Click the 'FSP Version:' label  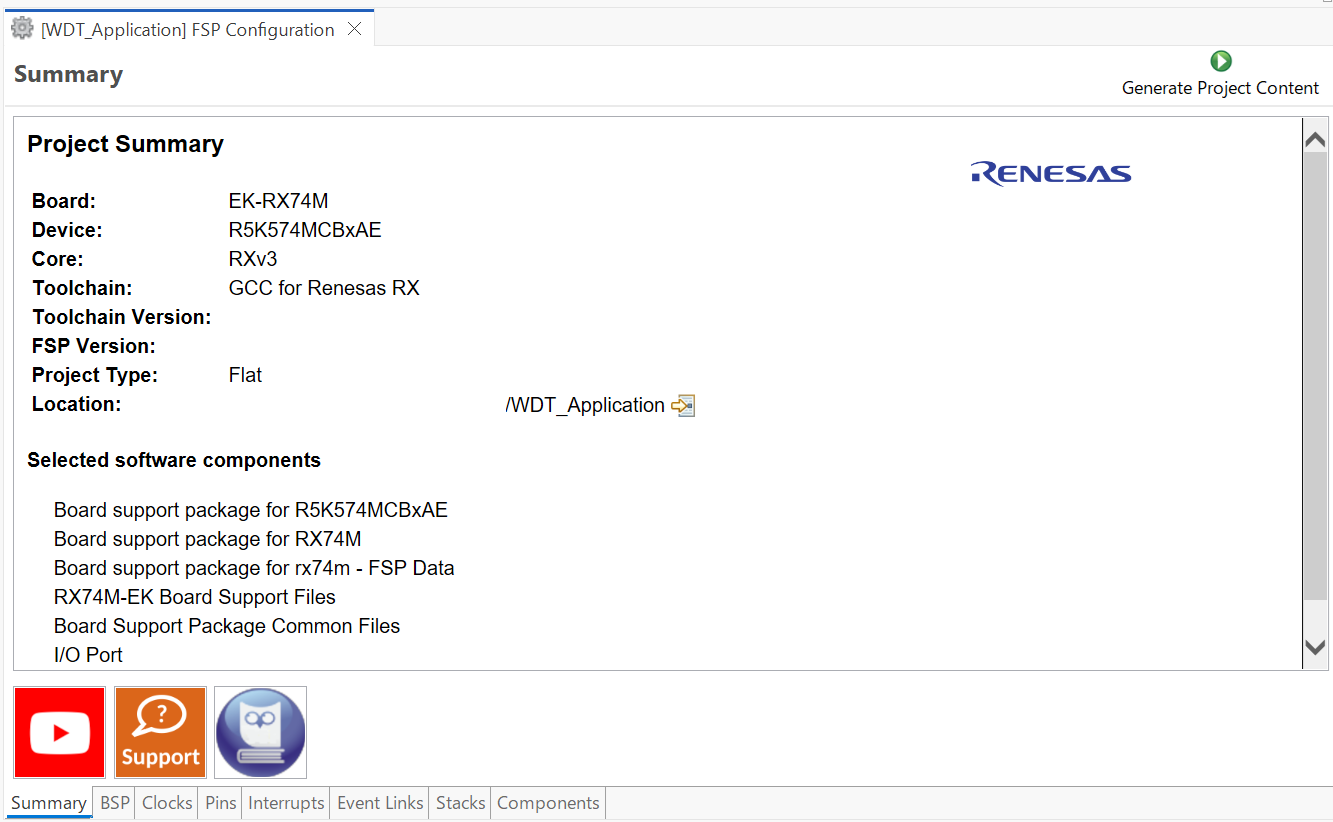pos(93,346)
